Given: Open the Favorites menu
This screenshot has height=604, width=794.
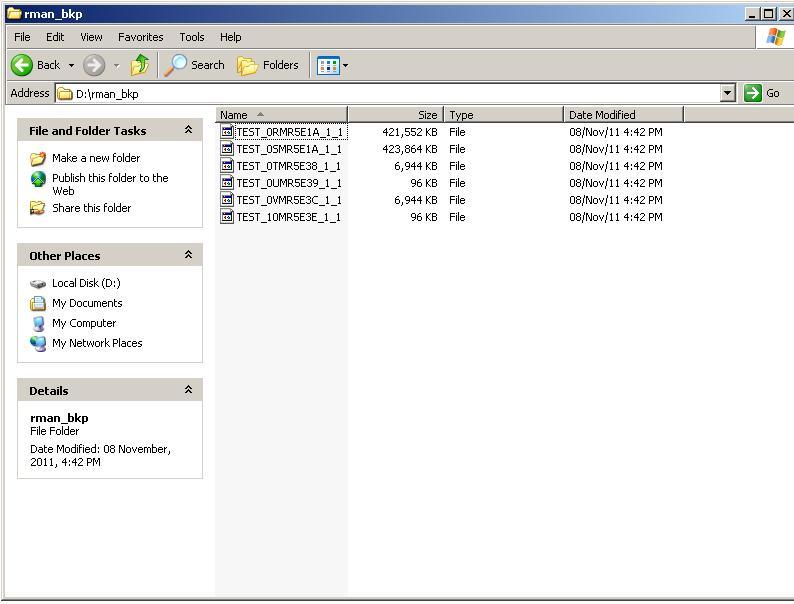Looking at the screenshot, I should point(140,37).
